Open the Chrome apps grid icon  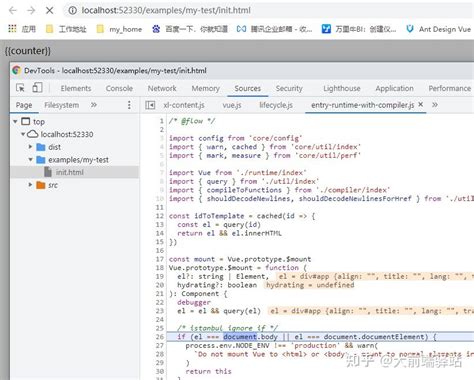[12, 29]
